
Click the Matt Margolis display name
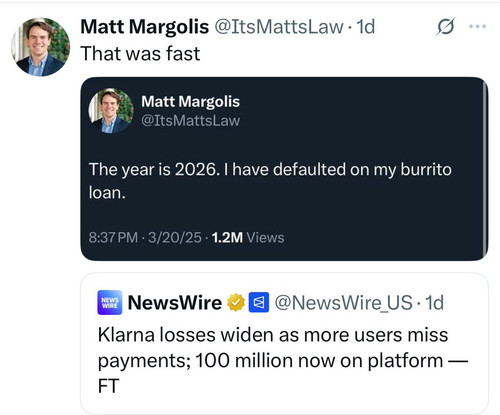click(145, 27)
